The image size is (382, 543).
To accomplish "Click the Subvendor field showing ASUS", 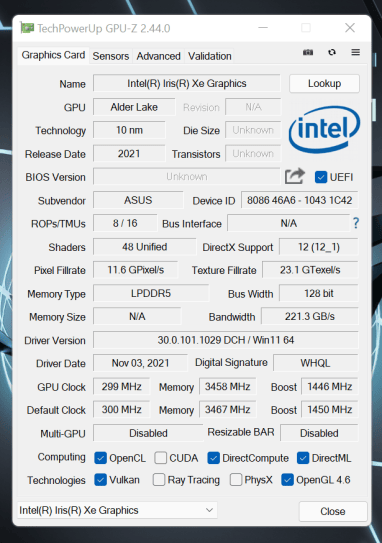I will click(x=138, y=200).
